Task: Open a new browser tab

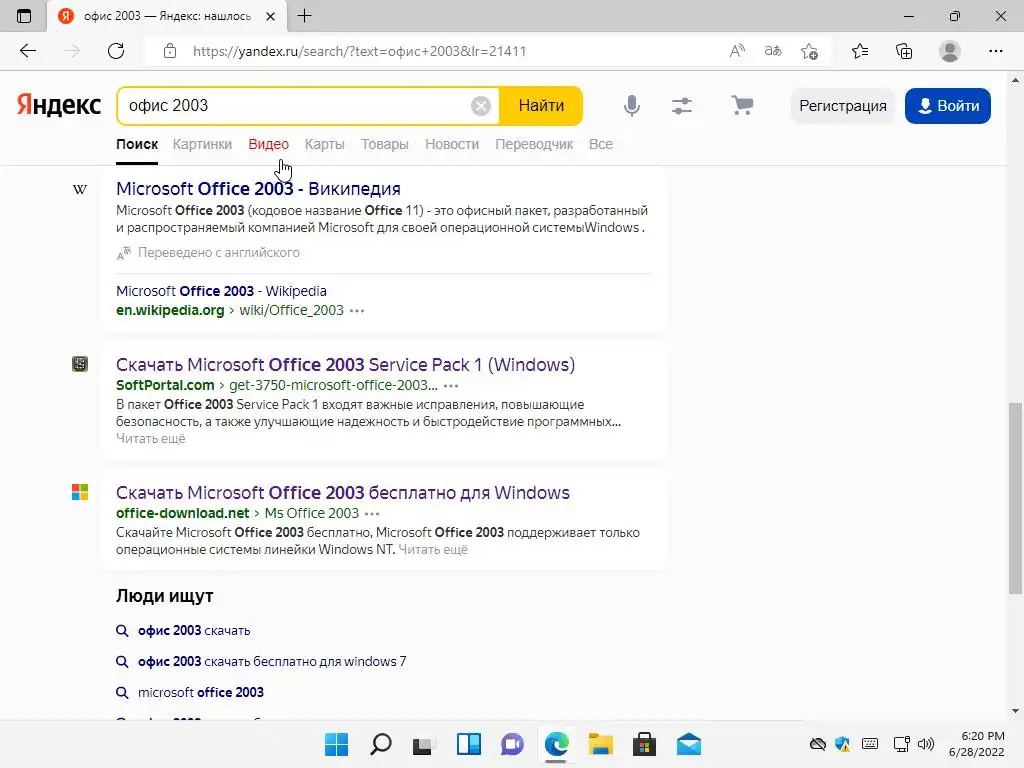Action: coord(304,16)
